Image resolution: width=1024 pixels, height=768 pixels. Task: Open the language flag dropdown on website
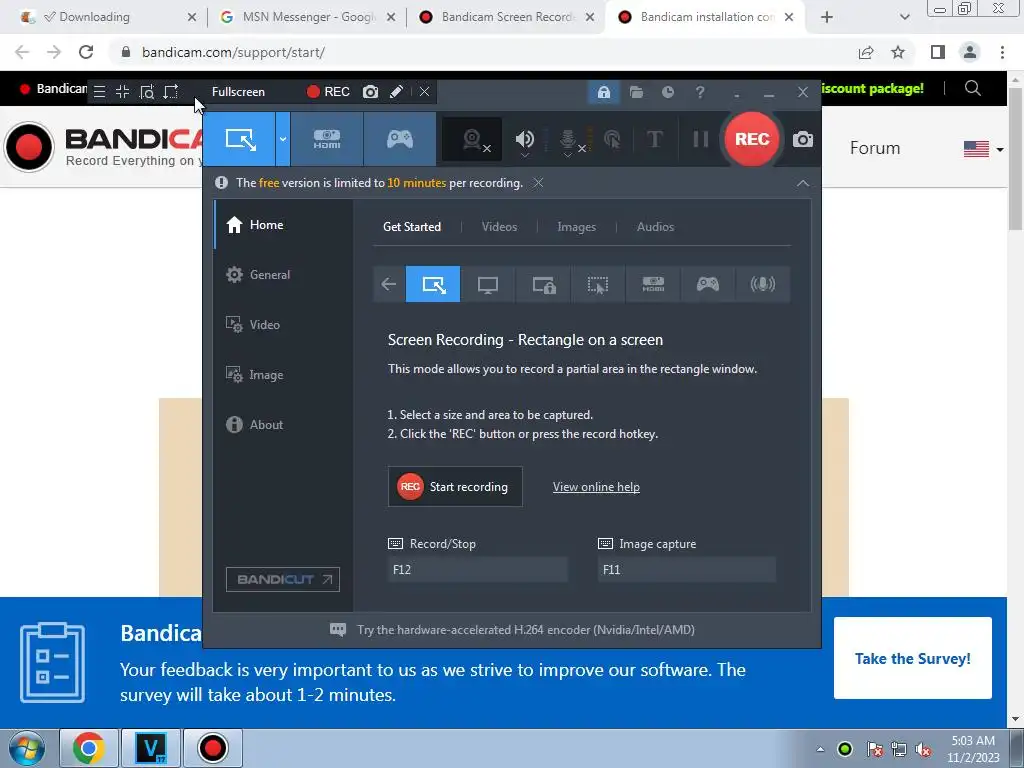coord(983,149)
